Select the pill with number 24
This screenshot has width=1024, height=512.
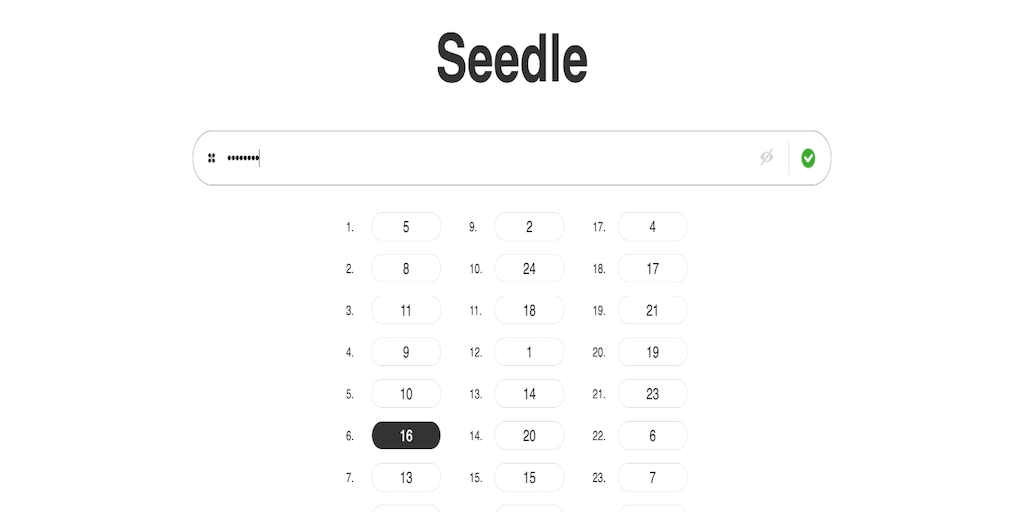click(529, 269)
